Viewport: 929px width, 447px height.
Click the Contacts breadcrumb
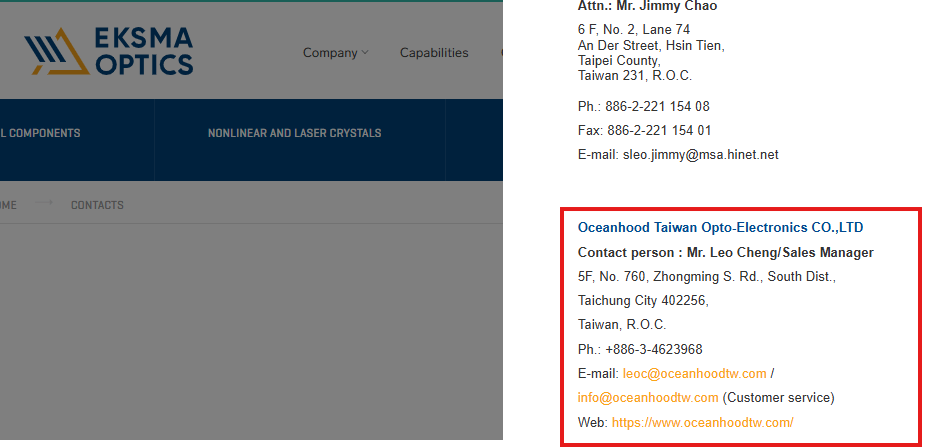coord(97,205)
